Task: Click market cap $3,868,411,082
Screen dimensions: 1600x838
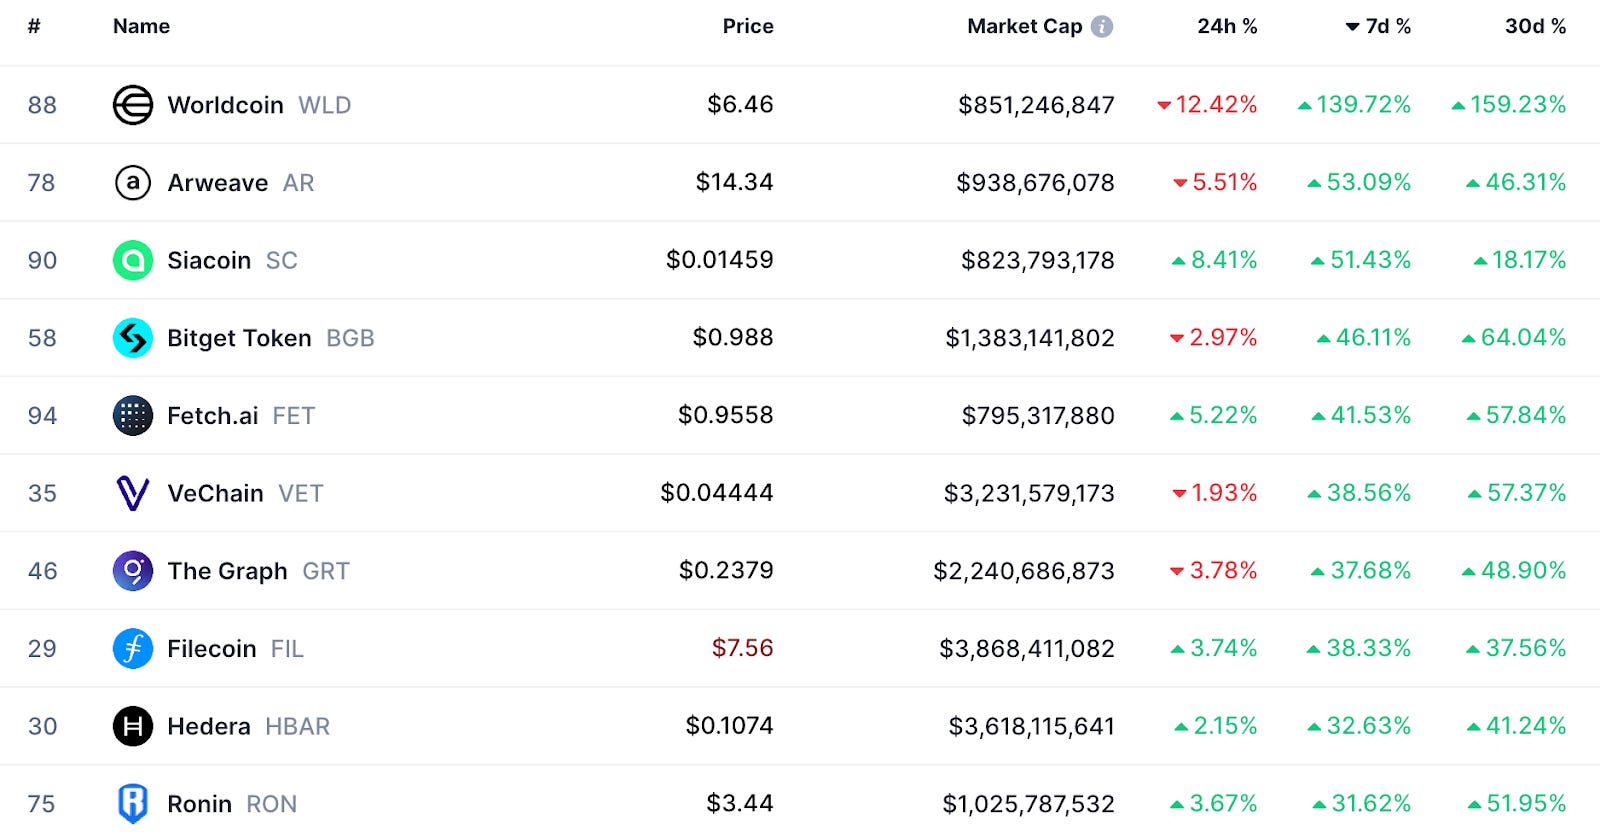Action: [x=1027, y=649]
